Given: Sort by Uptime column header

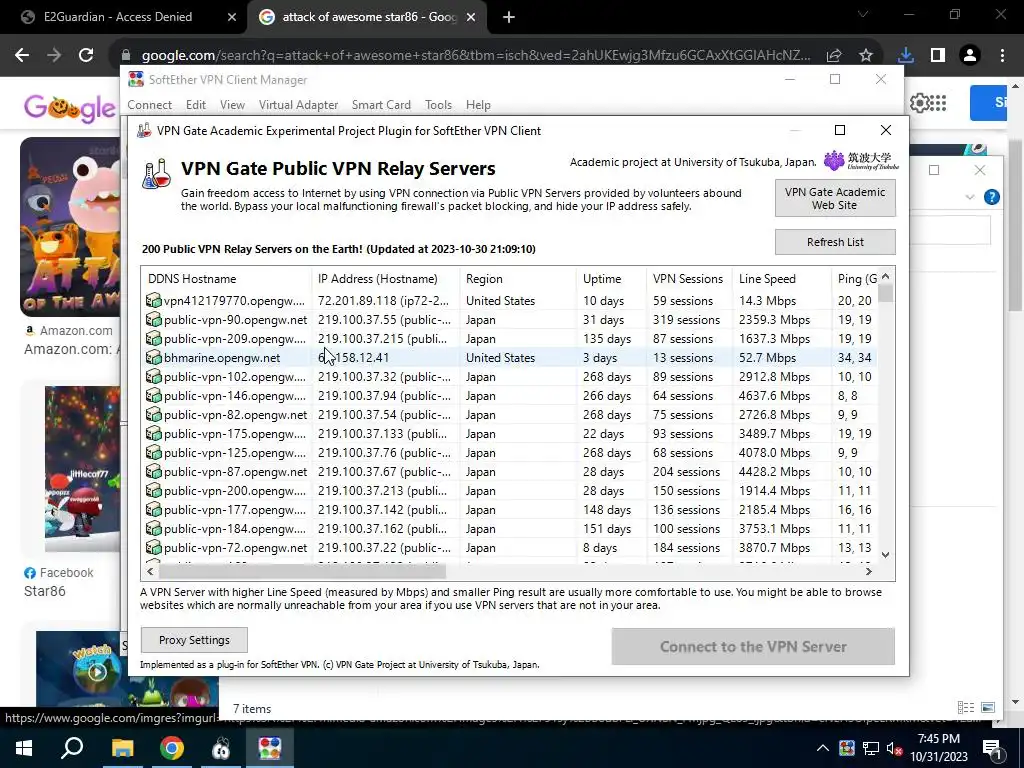Looking at the screenshot, I should point(611,279).
